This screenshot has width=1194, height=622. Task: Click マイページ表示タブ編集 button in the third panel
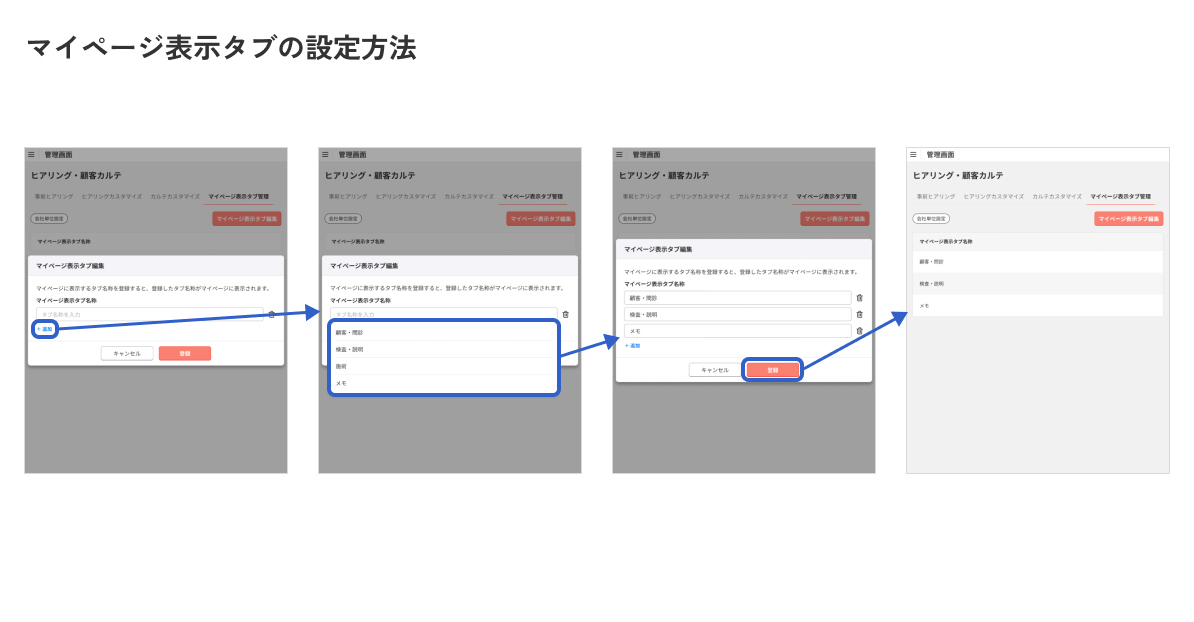pyautogui.click(x=835, y=218)
